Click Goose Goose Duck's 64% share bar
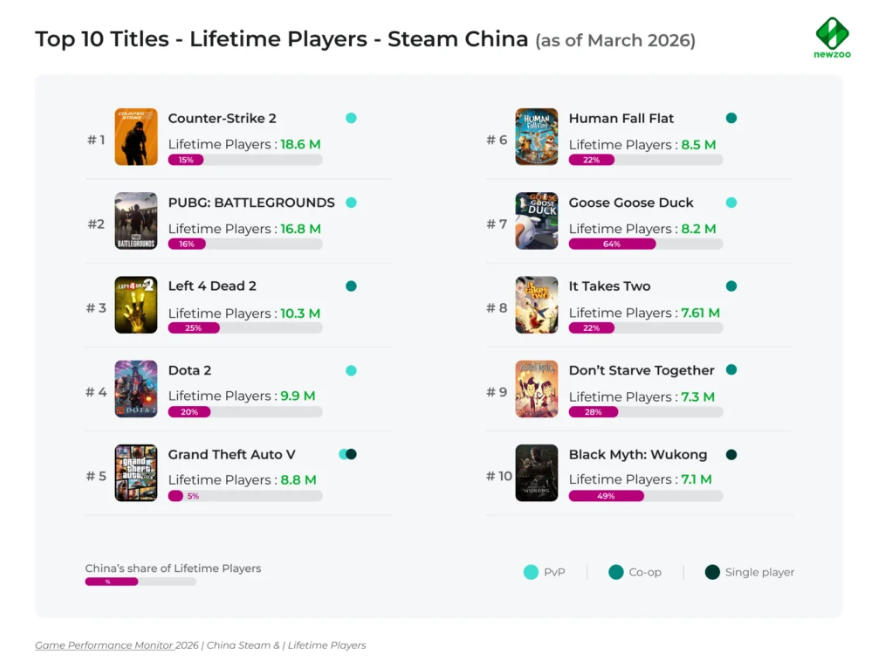The height and width of the screenshot is (670, 874). [x=612, y=244]
